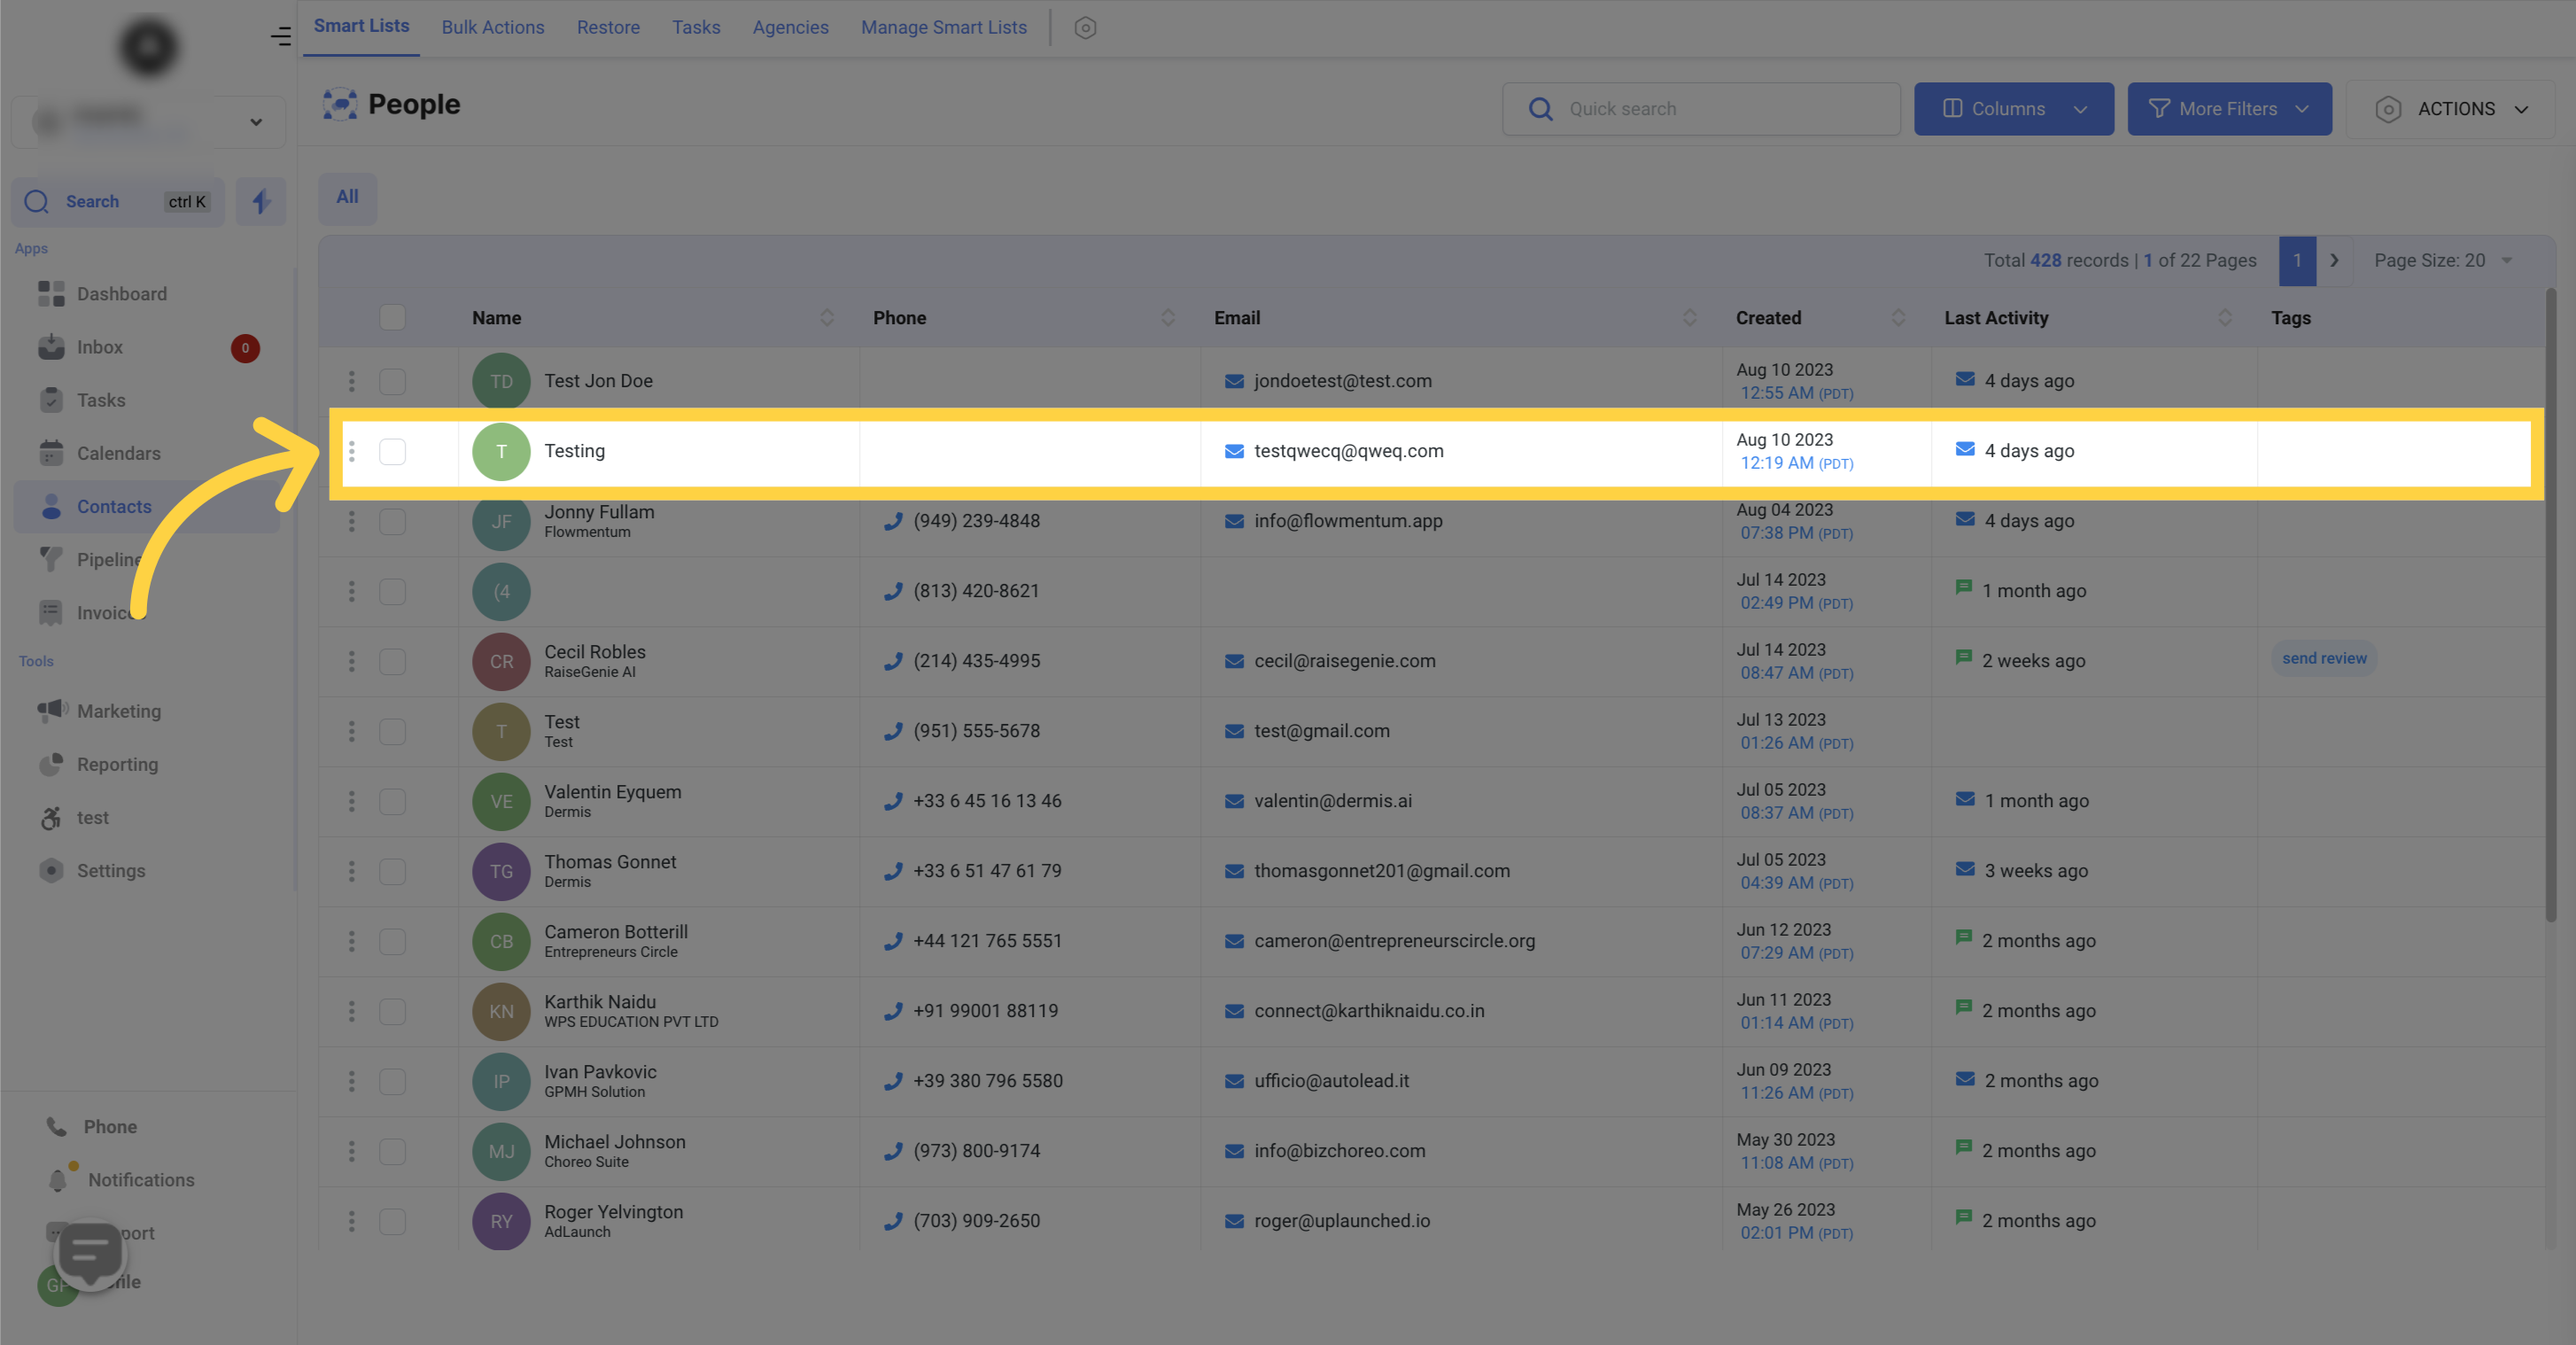
Task: Switch to the Restore tab
Action: [608, 27]
